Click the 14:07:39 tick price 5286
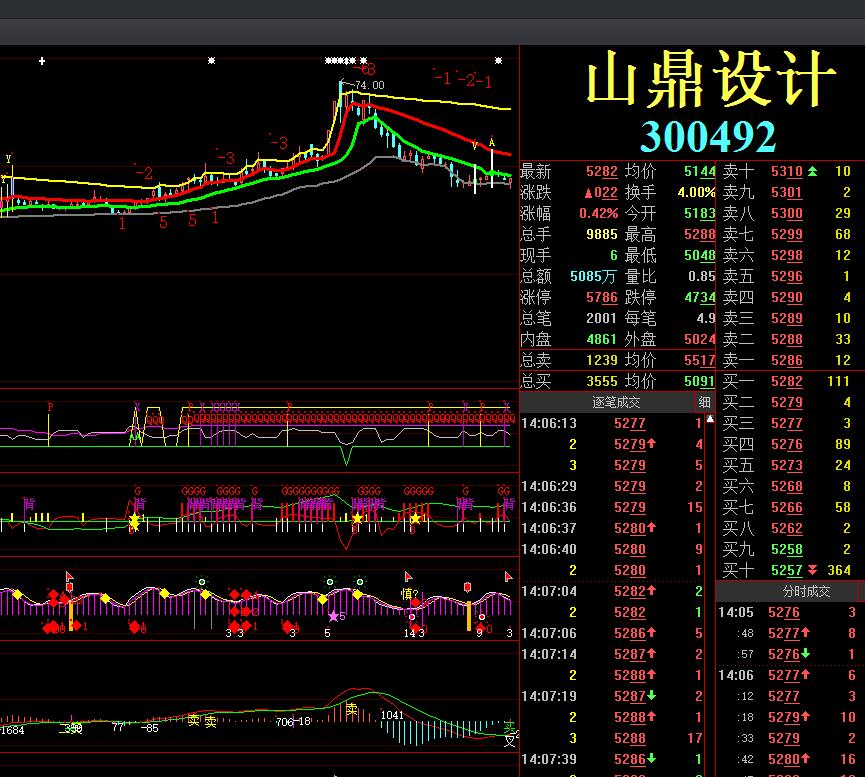Image resolution: width=865 pixels, height=777 pixels. coord(629,759)
